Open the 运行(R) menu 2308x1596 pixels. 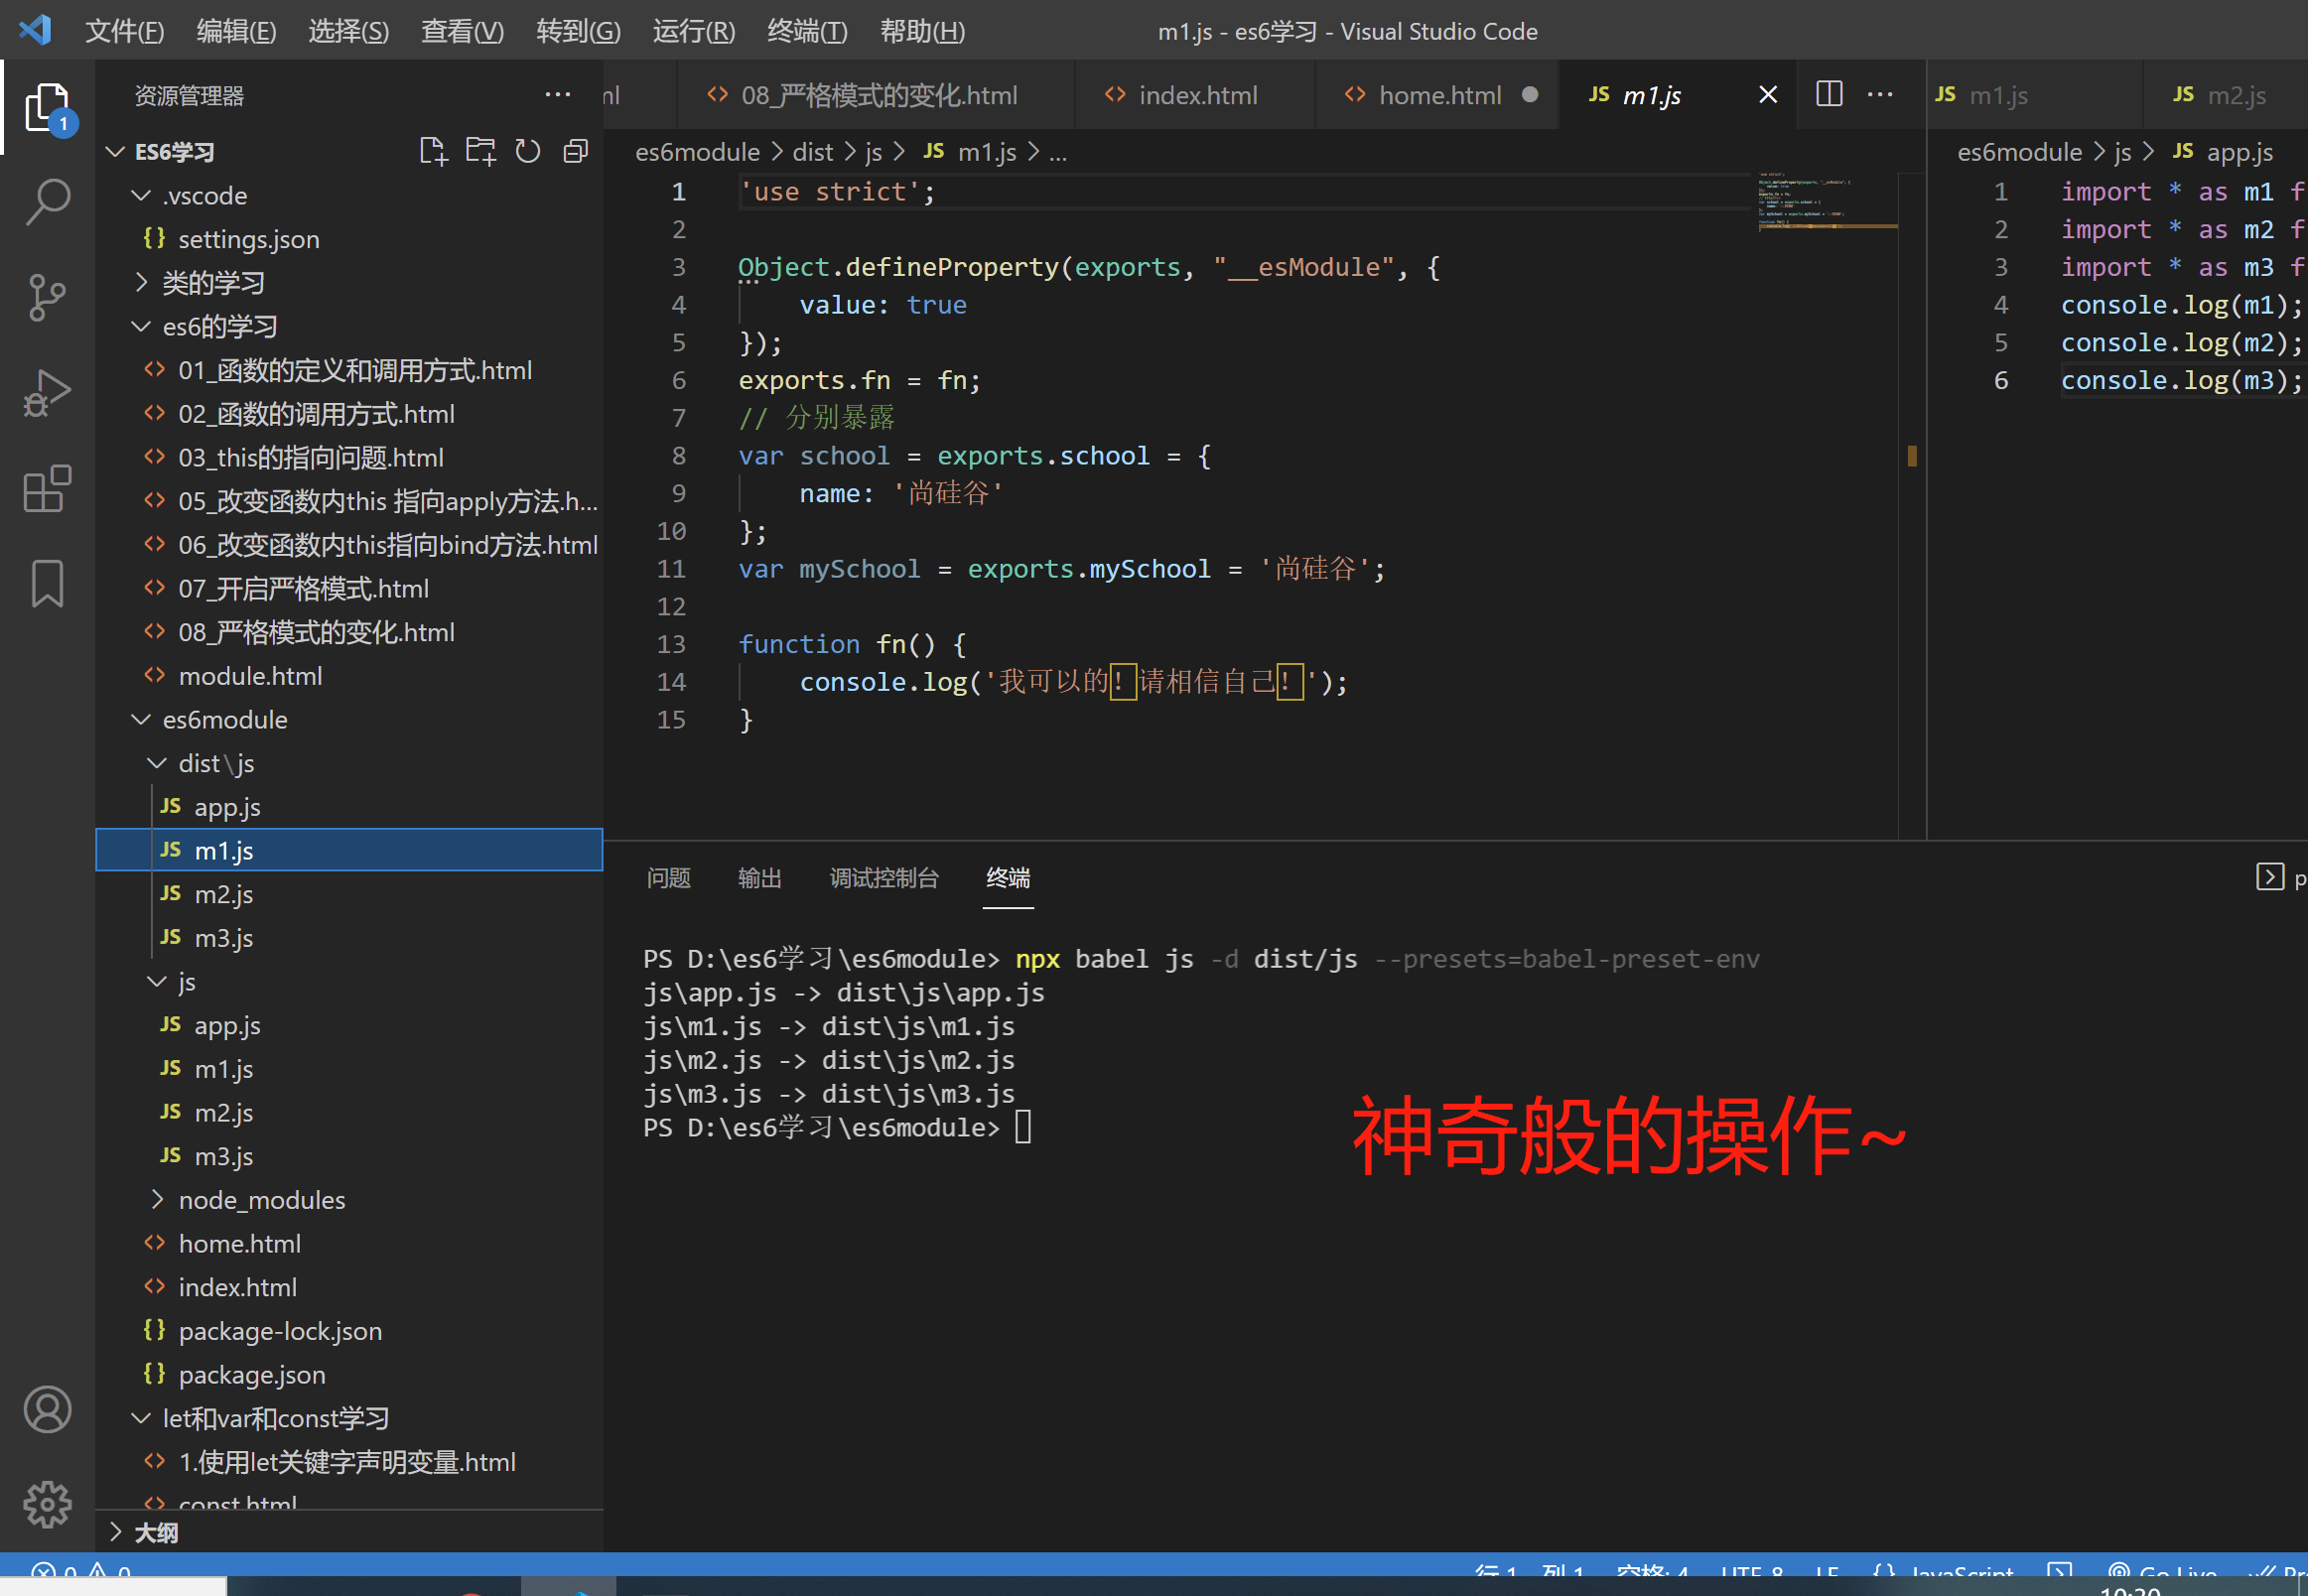pos(694,31)
